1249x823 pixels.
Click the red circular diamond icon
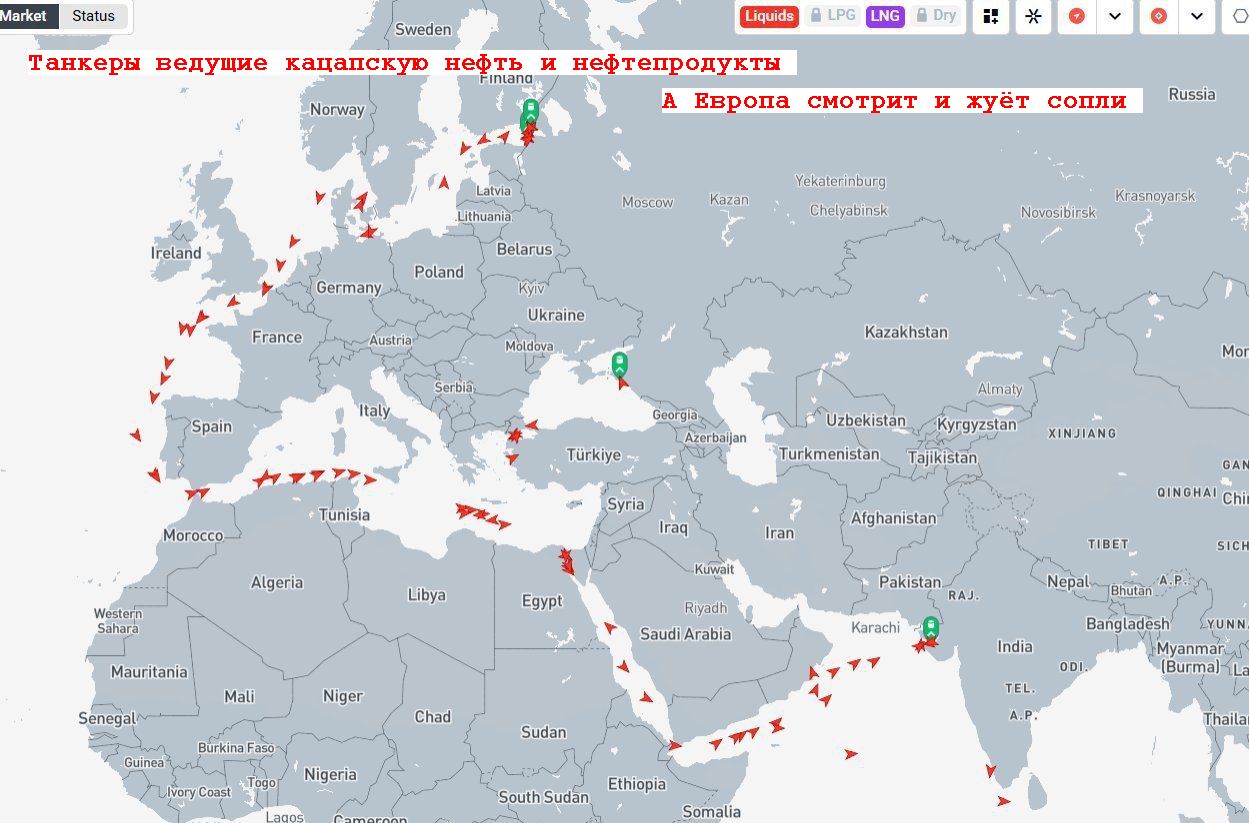pos(1158,16)
